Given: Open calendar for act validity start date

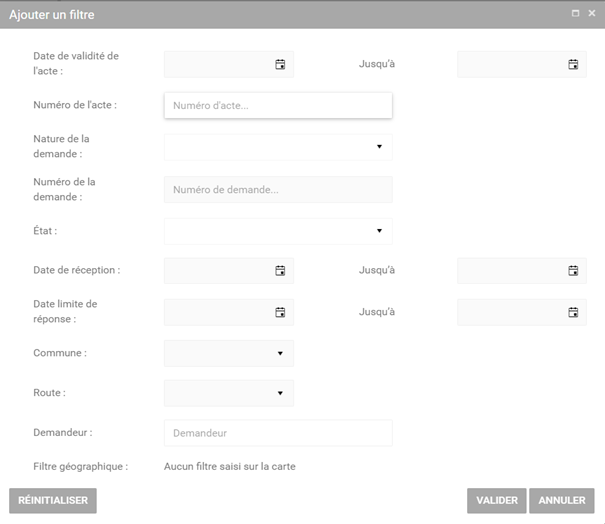Looking at the screenshot, I should coord(280,64).
